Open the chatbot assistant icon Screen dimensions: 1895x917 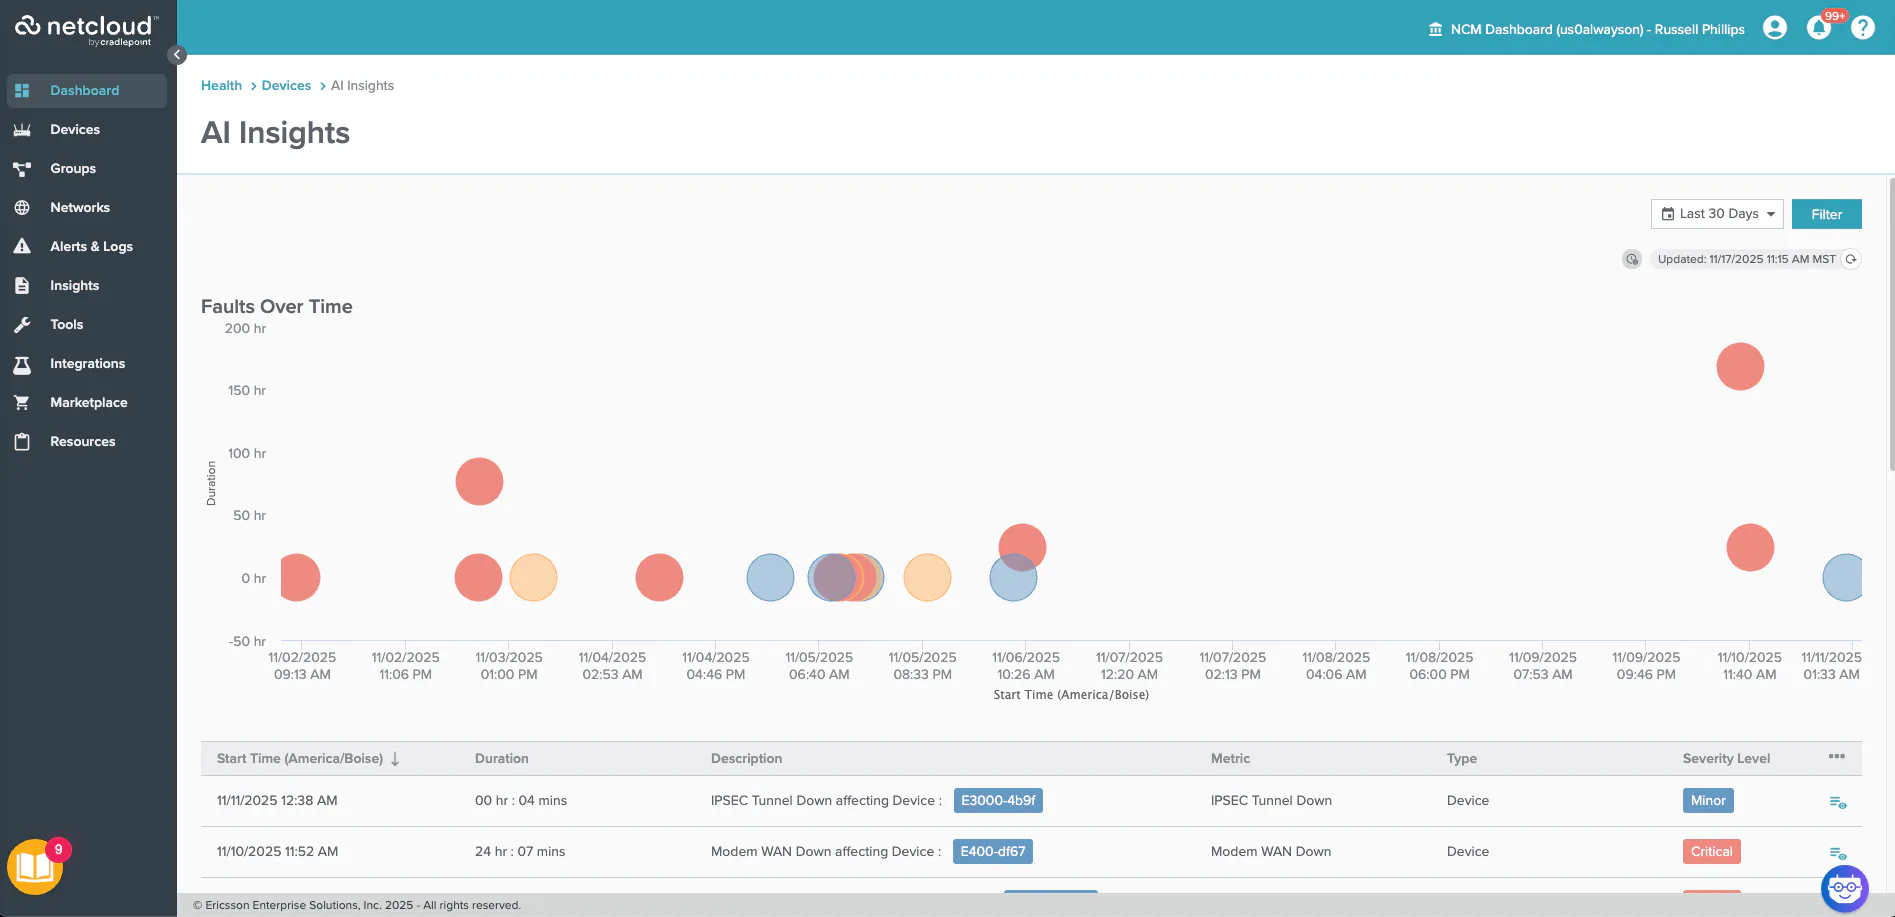(1845, 888)
